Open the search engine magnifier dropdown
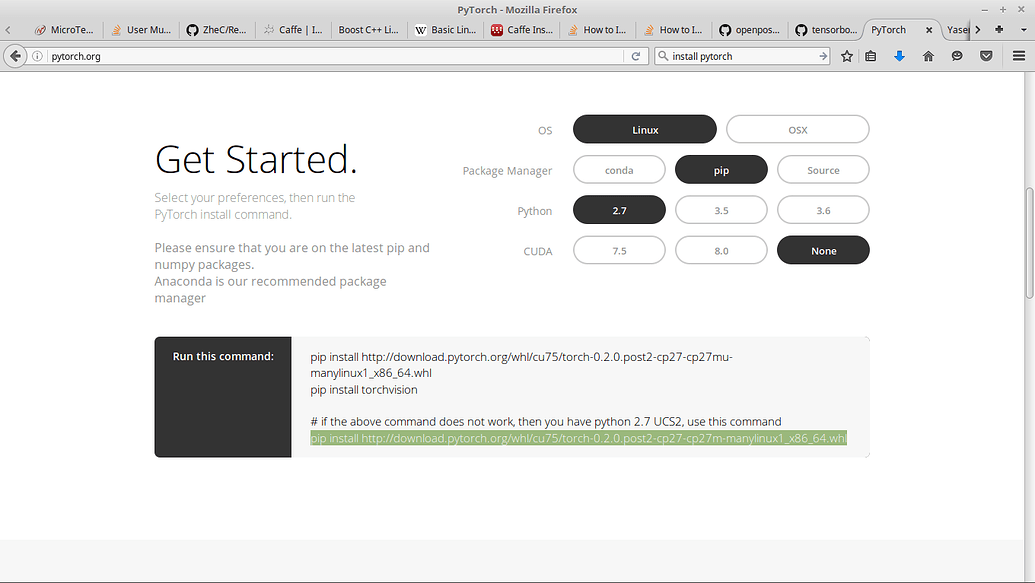 [x=663, y=57]
